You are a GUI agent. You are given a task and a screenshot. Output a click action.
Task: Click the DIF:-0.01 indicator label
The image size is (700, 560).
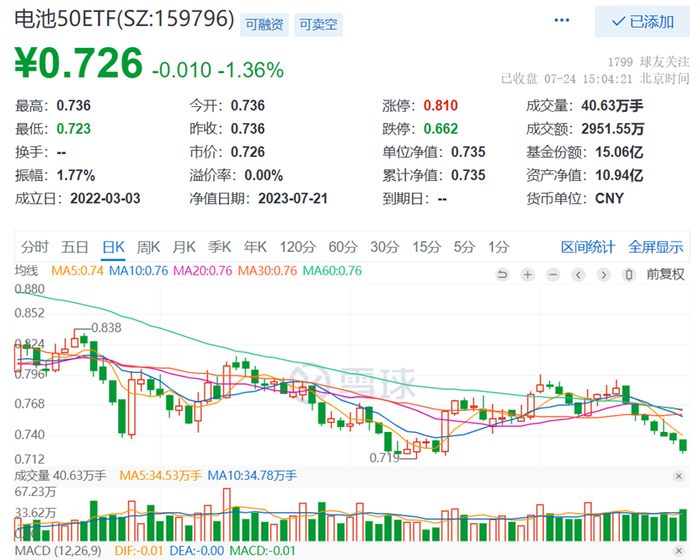tap(138, 551)
